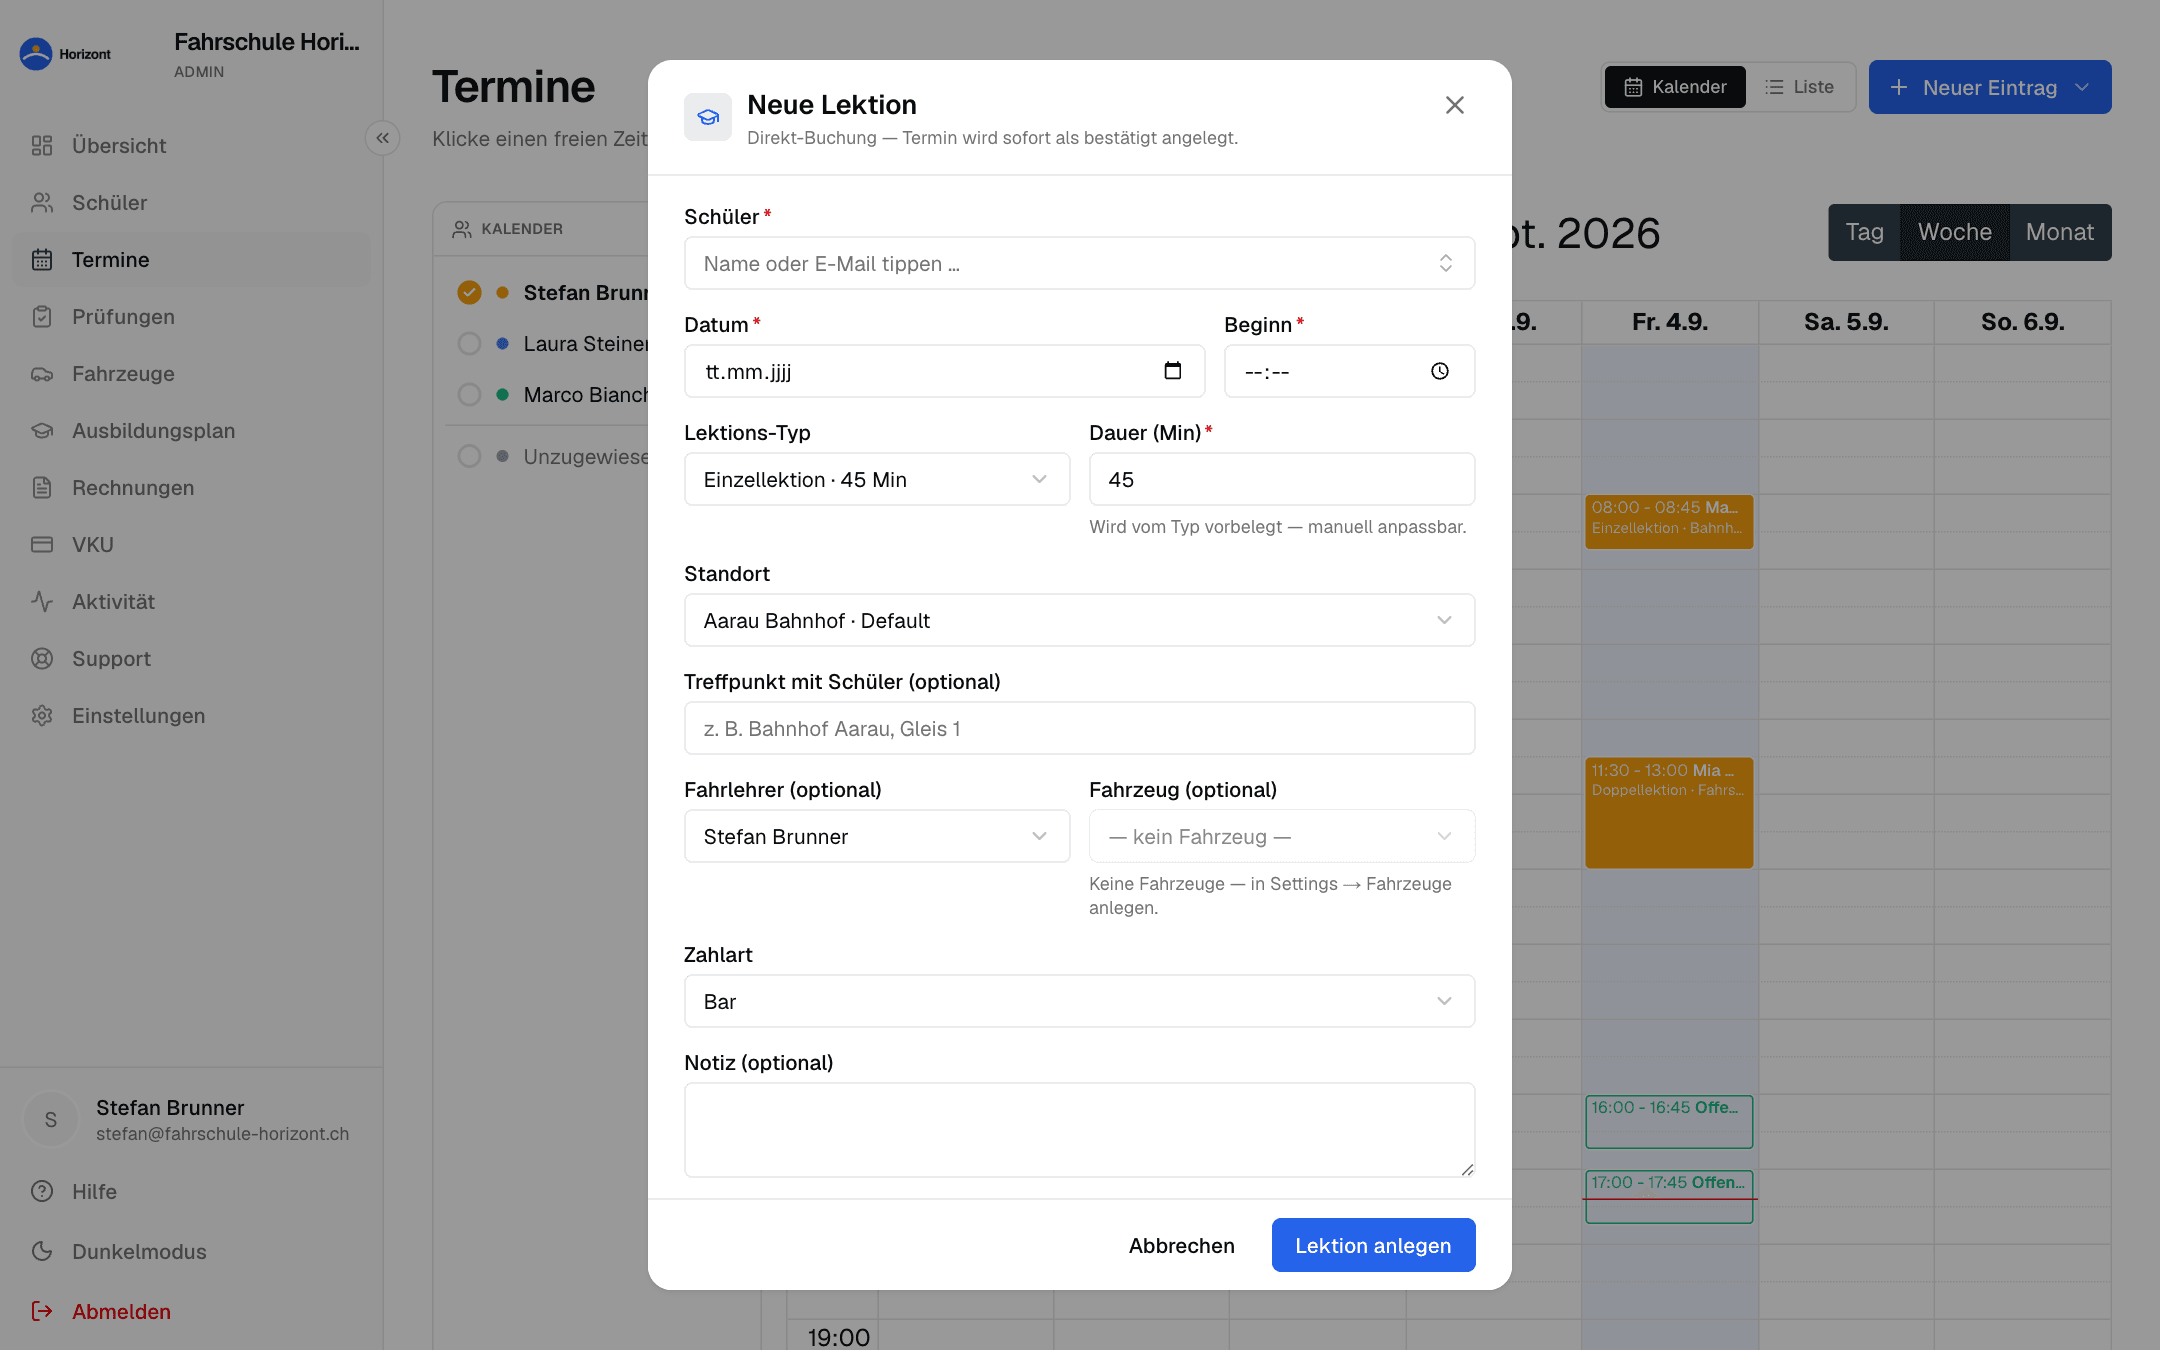Click the Abbrechen button
Viewport: 2160px width, 1350px height.
click(x=1181, y=1245)
